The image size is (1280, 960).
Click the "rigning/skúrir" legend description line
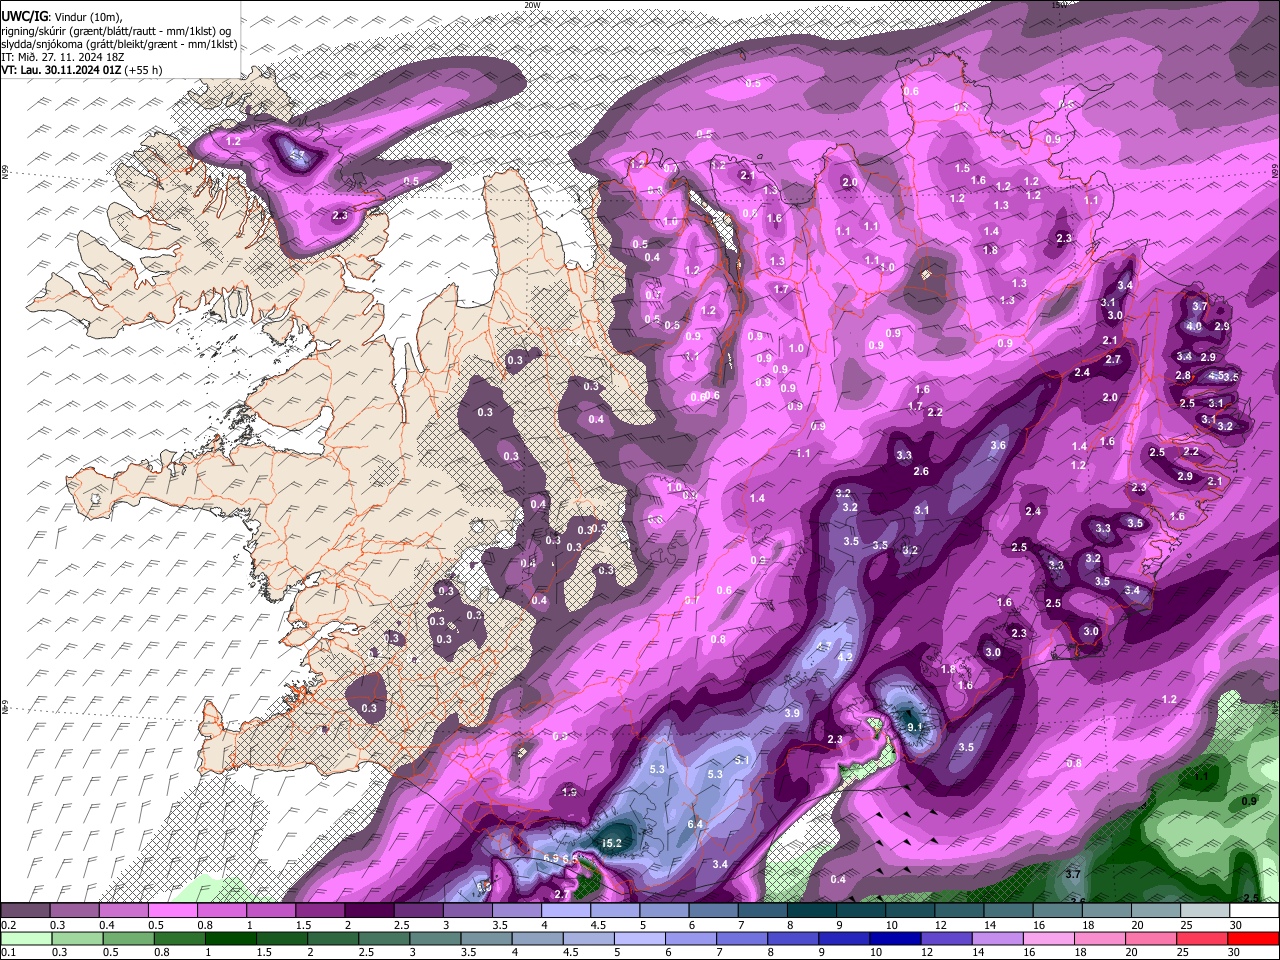coord(118,30)
